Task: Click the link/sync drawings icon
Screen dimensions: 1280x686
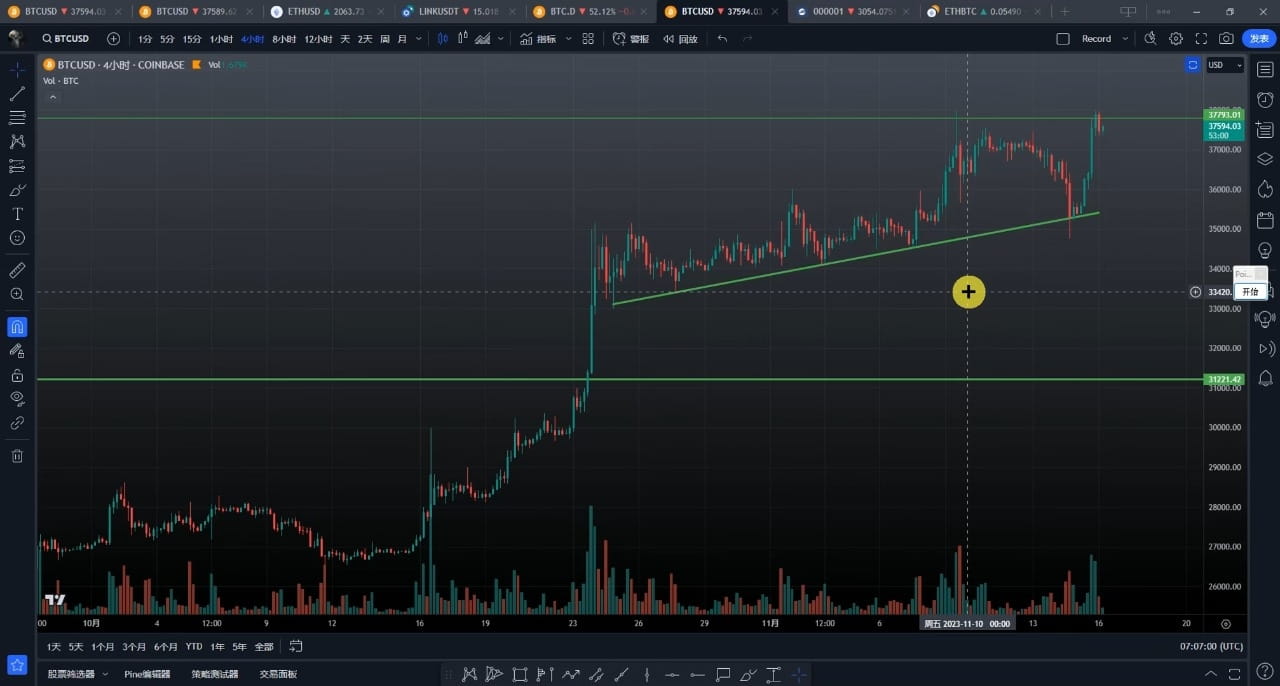Action: coord(17,423)
